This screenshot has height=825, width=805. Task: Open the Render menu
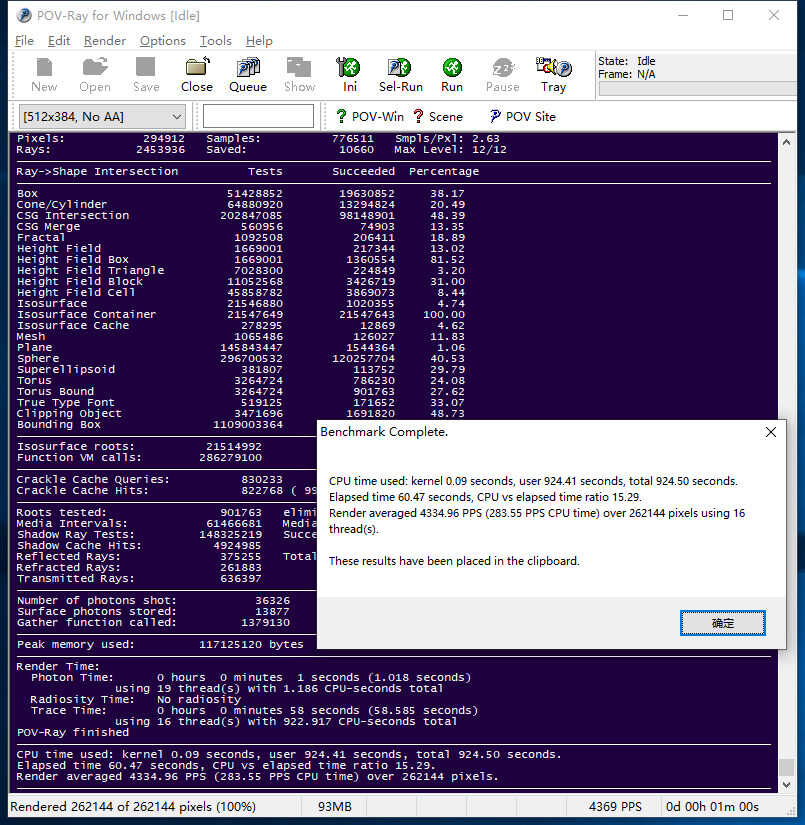click(105, 41)
